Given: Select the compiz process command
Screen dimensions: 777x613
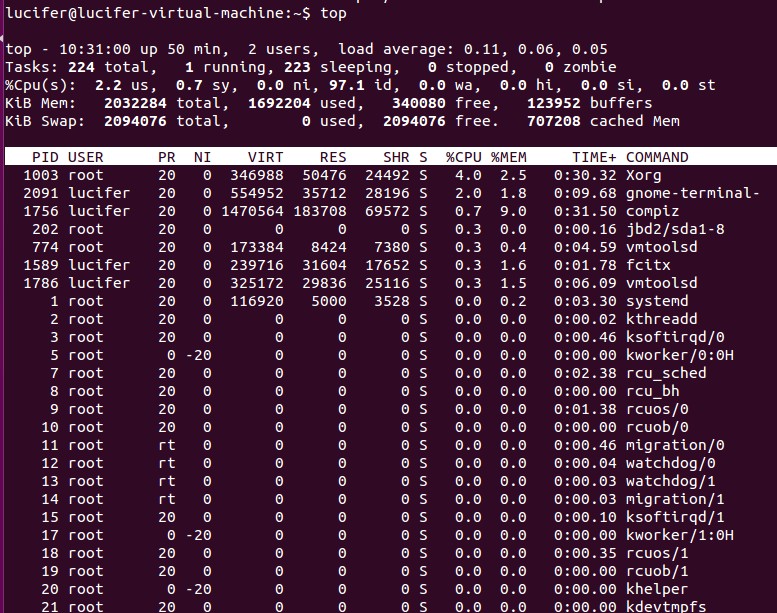Looking at the screenshot, I should pos(652,212).
